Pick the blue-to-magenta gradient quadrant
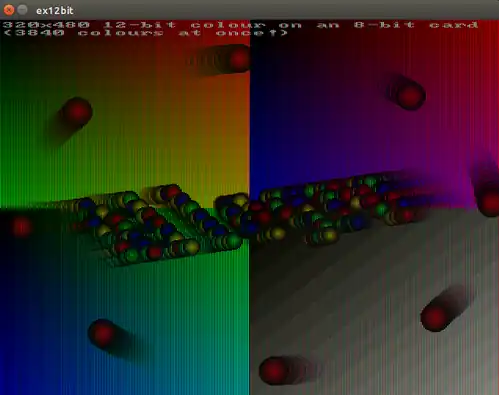Image resolution: width=499 pixels, height=395 pixels. click(374, 114)
